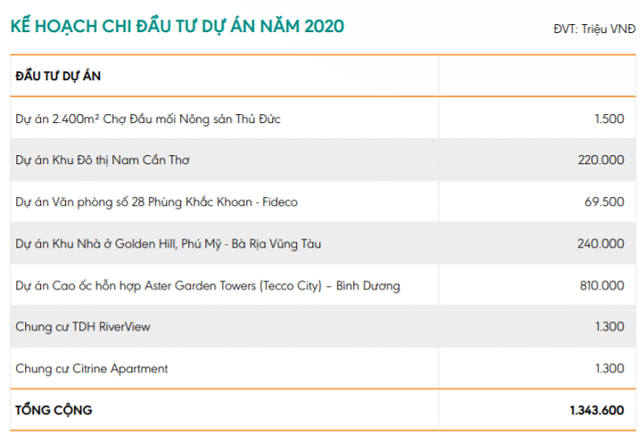This screenshot has width=640, height=432.
Task: Click the empty header cell above the amounts
Action: (x=536, y=76)
